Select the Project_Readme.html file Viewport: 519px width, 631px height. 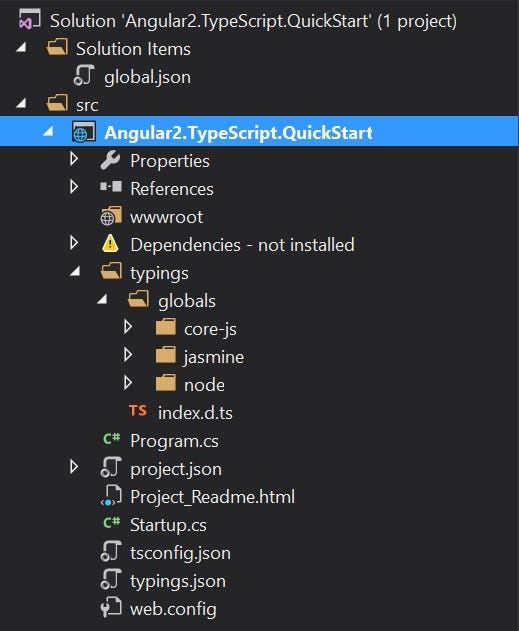click(212, 497)
